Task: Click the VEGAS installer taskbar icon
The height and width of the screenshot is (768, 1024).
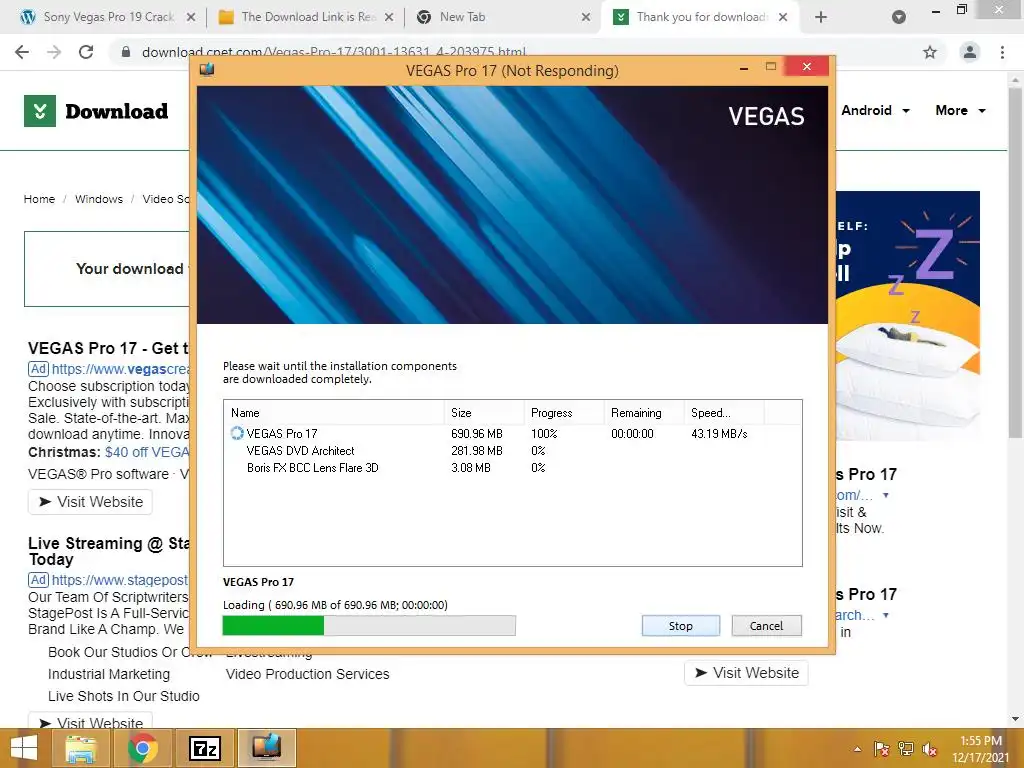Action: pos(266,748)
